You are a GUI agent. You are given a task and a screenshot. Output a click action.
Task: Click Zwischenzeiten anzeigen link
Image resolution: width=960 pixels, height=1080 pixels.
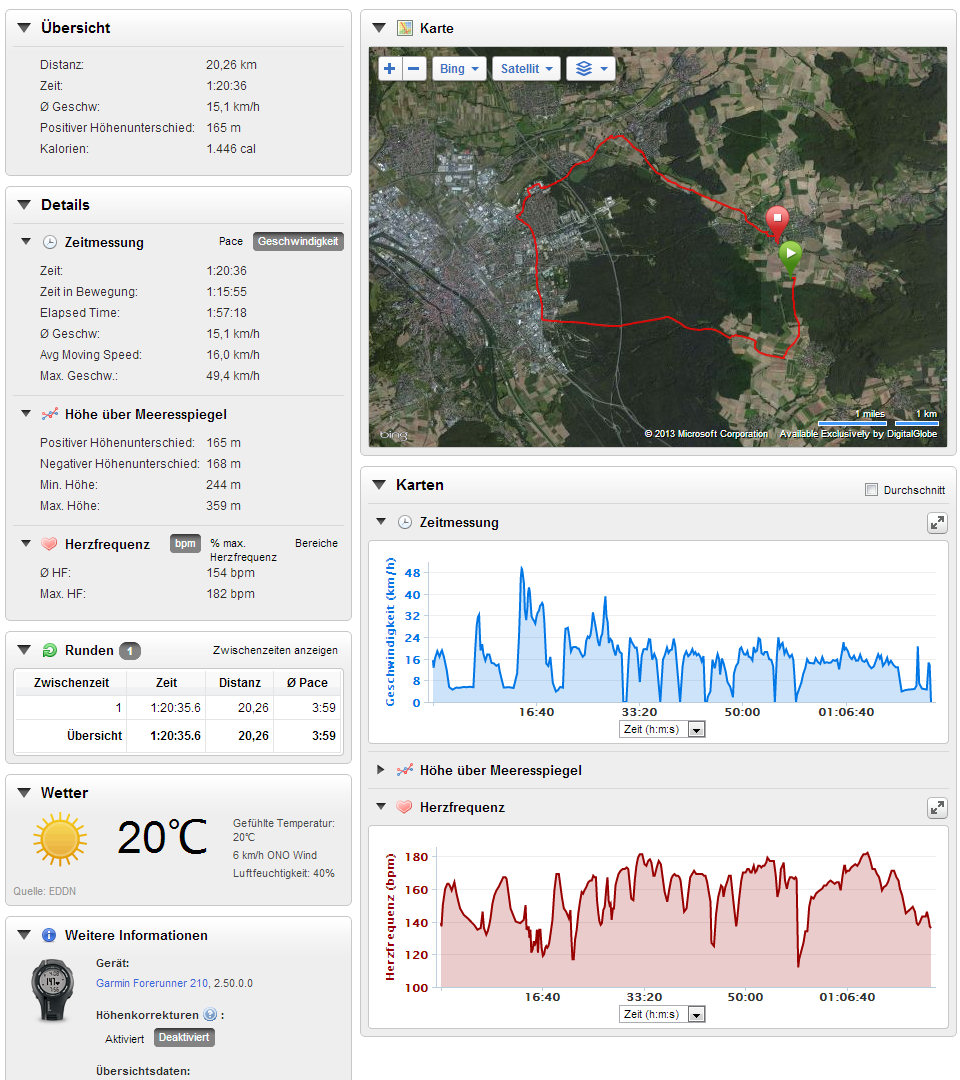275,650
